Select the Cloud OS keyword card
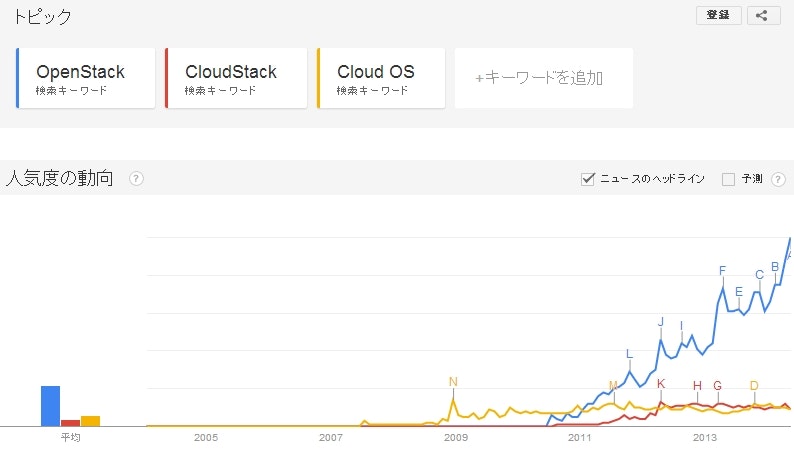The image size is (794, 454). 381,78
